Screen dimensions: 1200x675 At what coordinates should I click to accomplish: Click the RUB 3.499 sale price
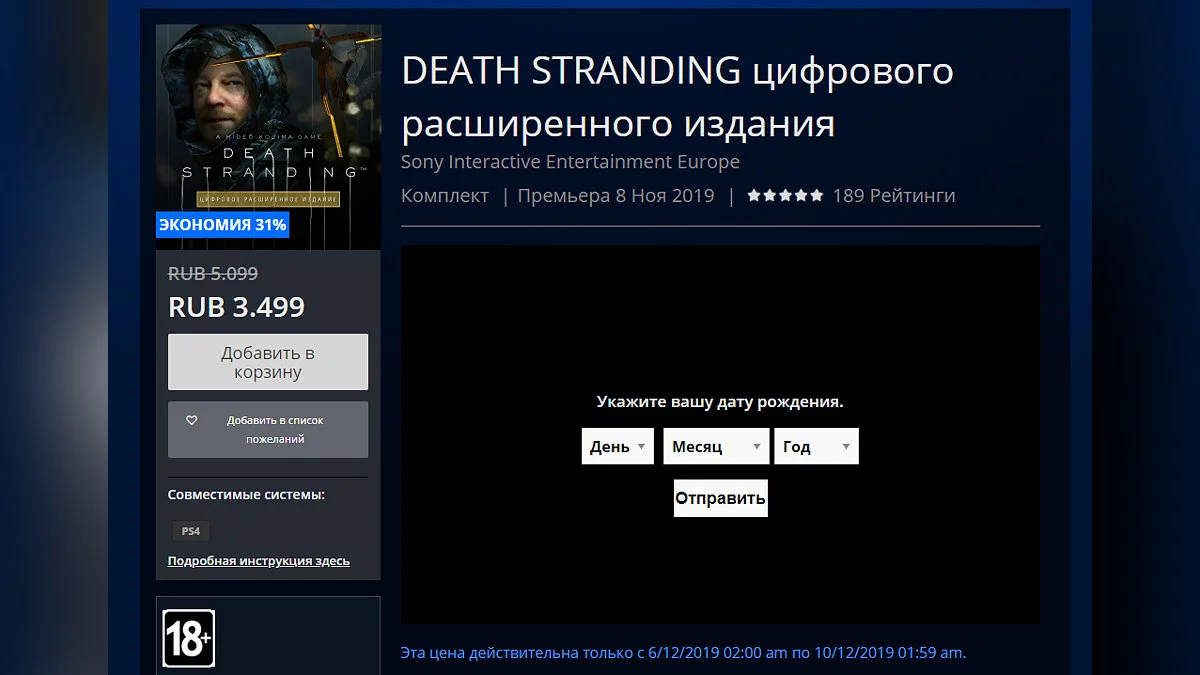click(x=236, y=307)
